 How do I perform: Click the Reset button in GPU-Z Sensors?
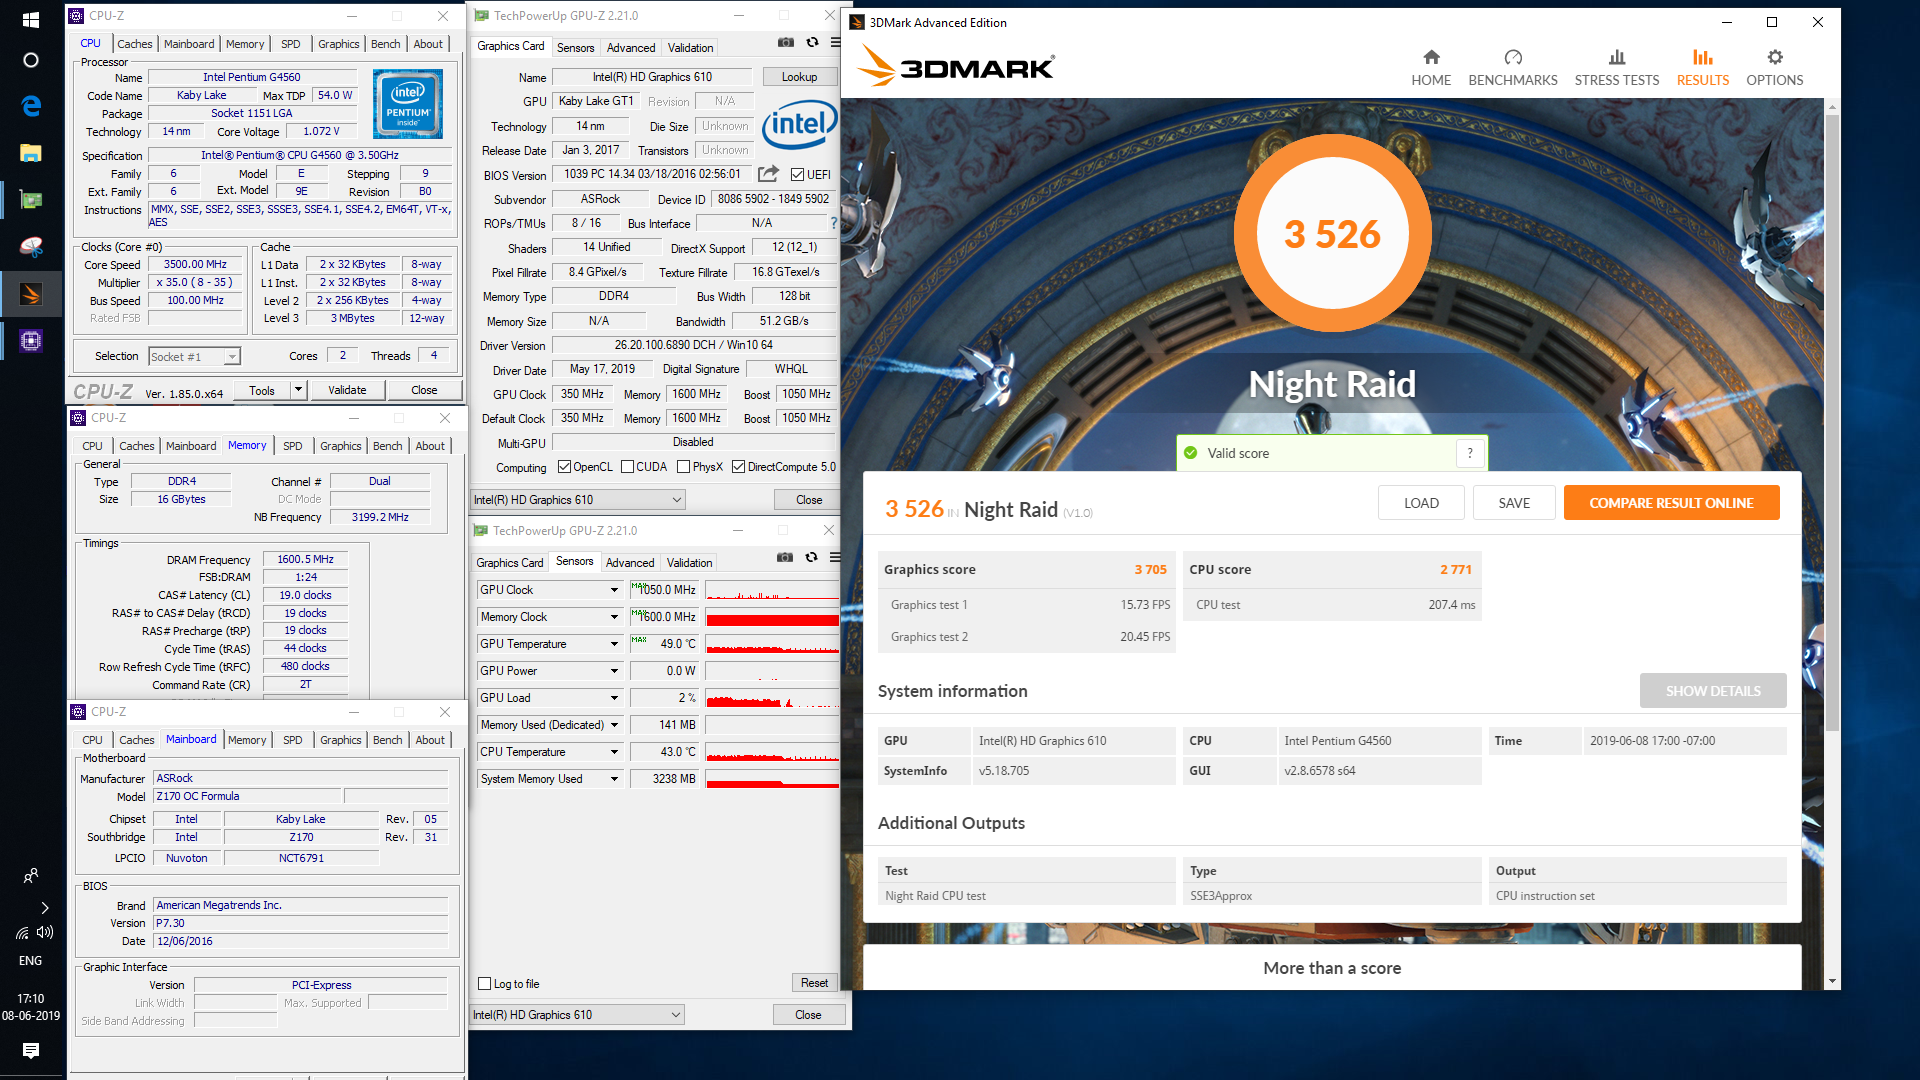[814, 983]
